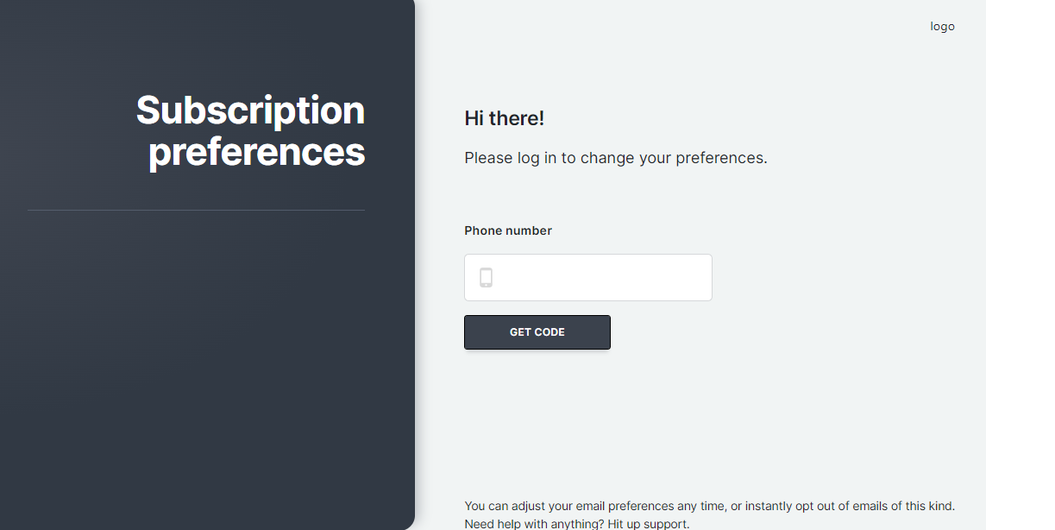This screenshot has width=1055, height=530.
Task: Click "Hit up support" in the footer
Action: (648, 524)
